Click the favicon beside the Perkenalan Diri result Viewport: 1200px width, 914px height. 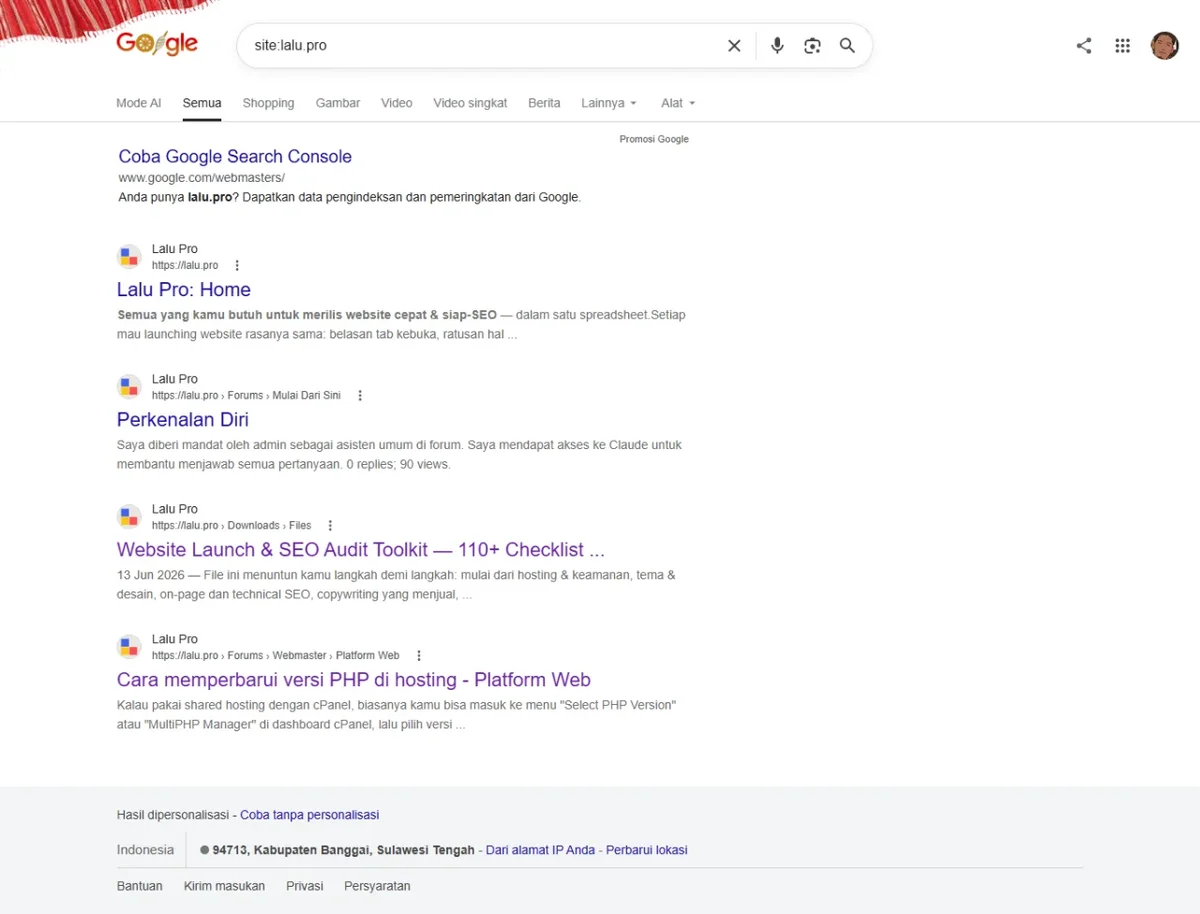click(x=129, y=387)
